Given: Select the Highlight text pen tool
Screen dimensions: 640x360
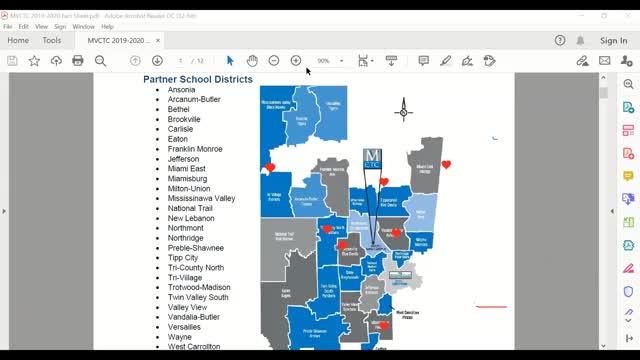Looking at the screenshot, I should tap(446, 61).
